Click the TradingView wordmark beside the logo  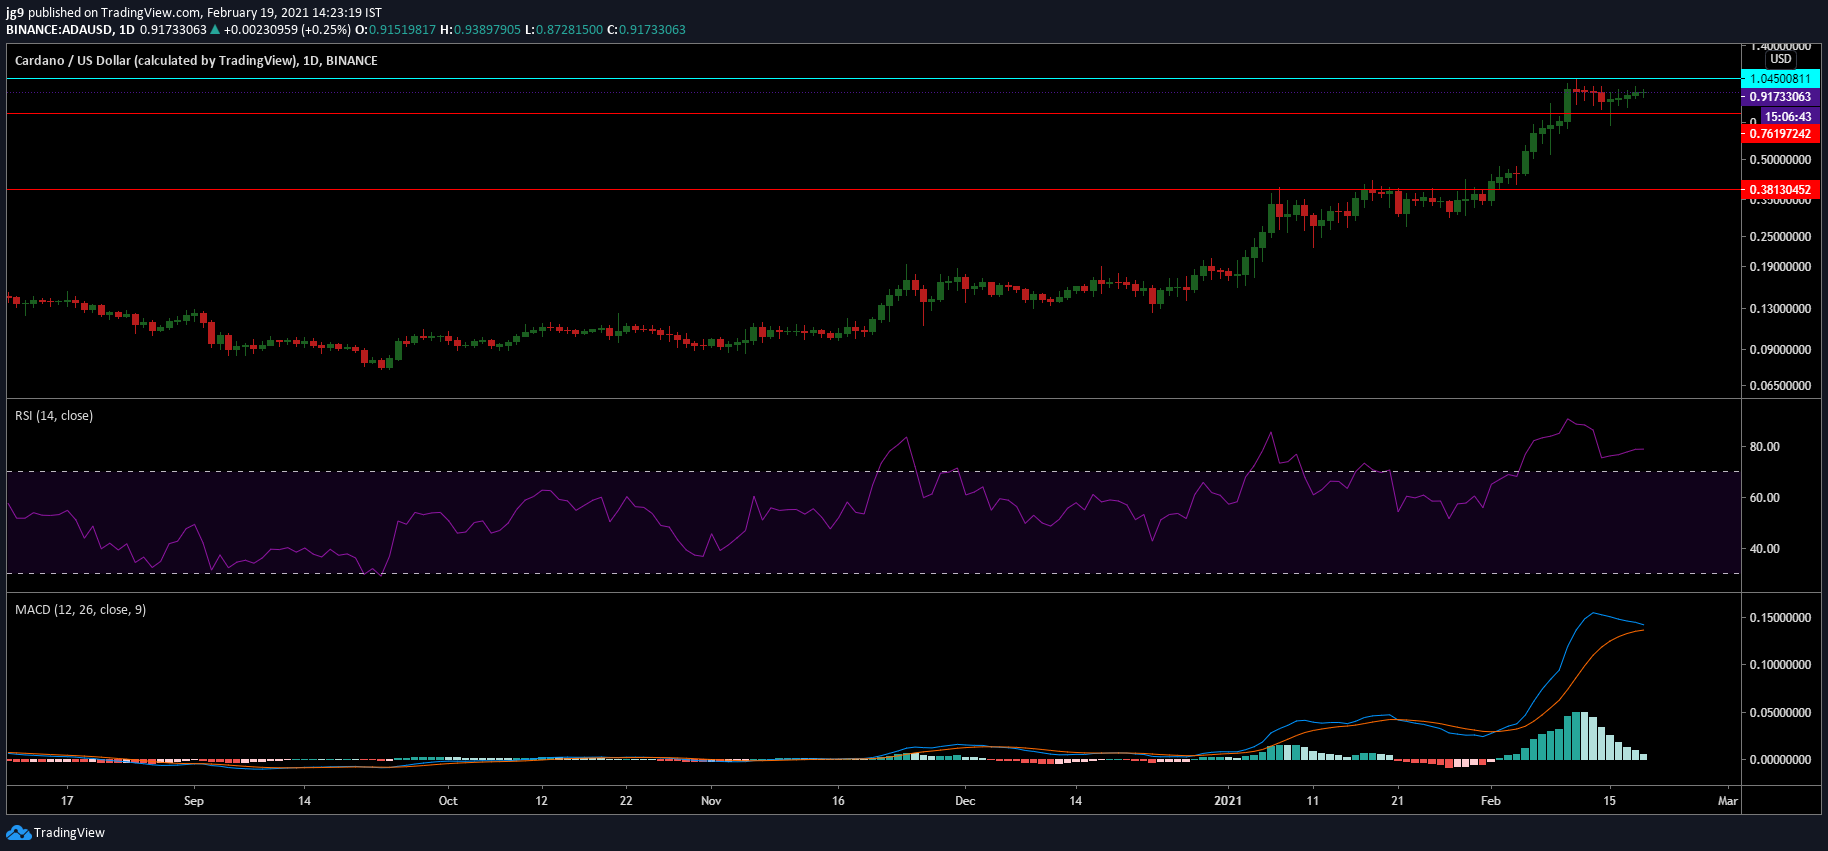[x=69, y=833]
